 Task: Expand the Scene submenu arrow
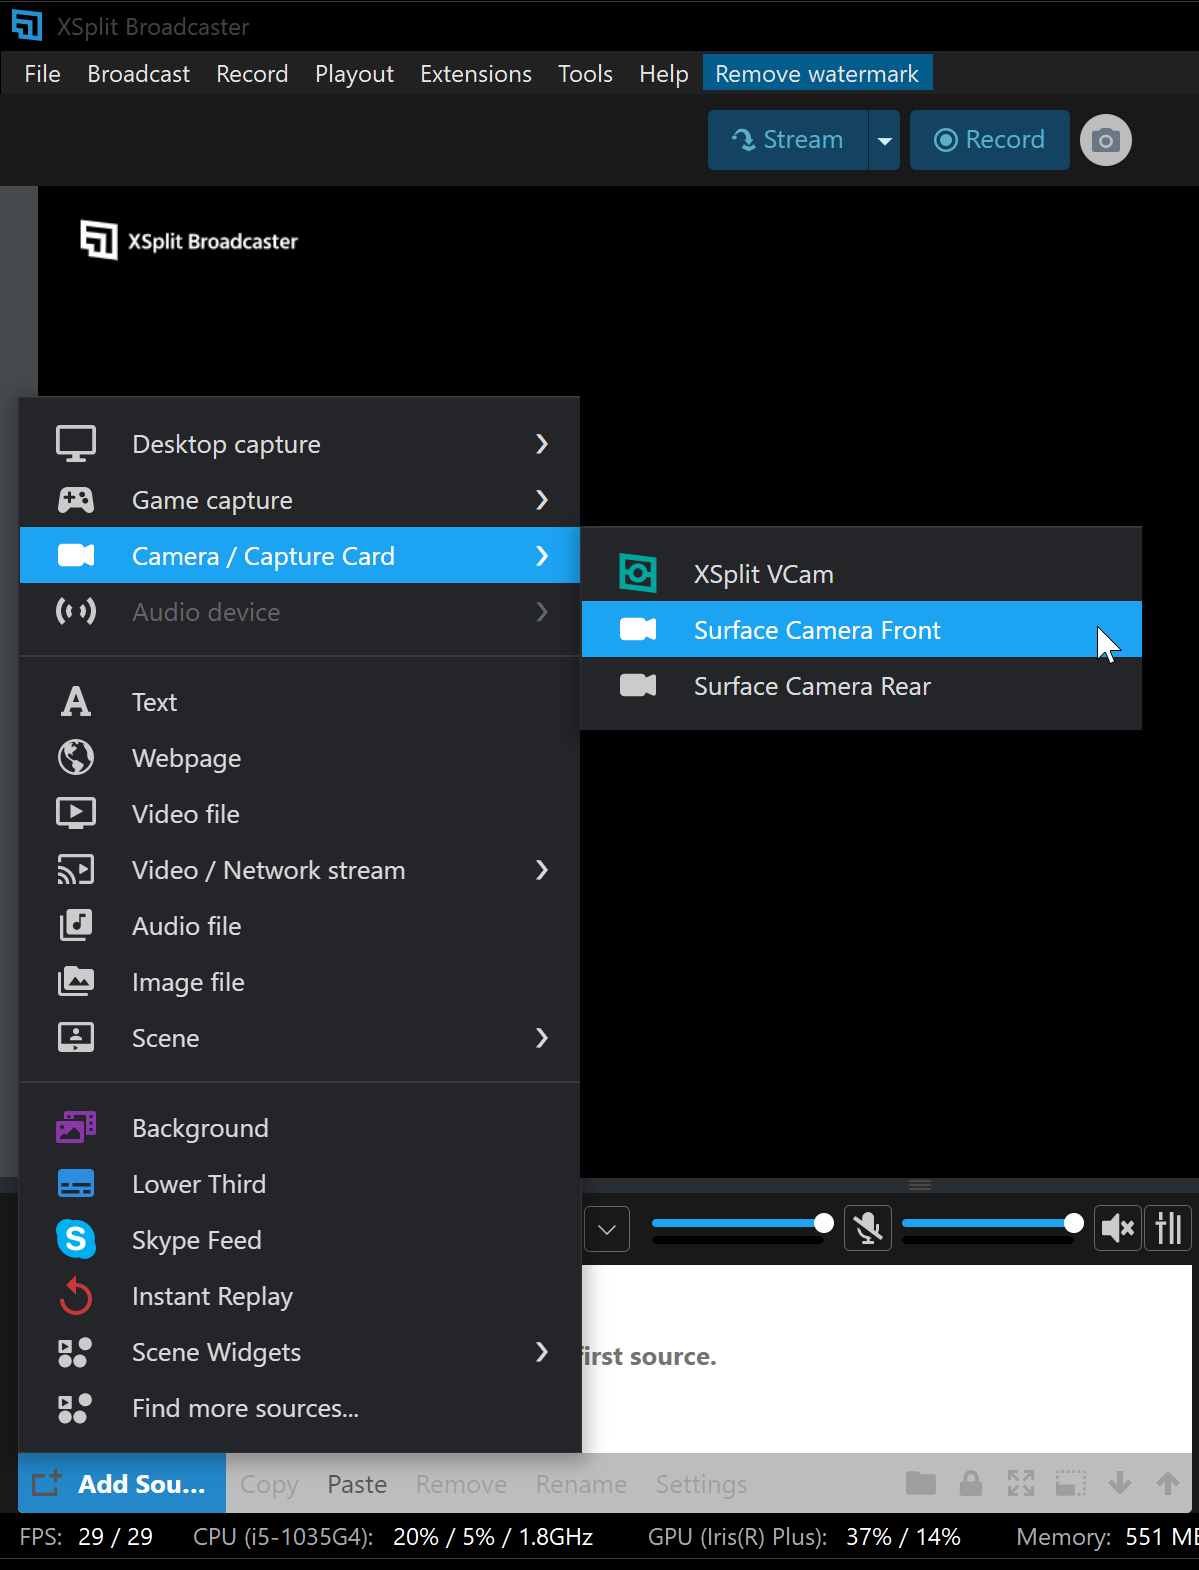coord(542,1038)
